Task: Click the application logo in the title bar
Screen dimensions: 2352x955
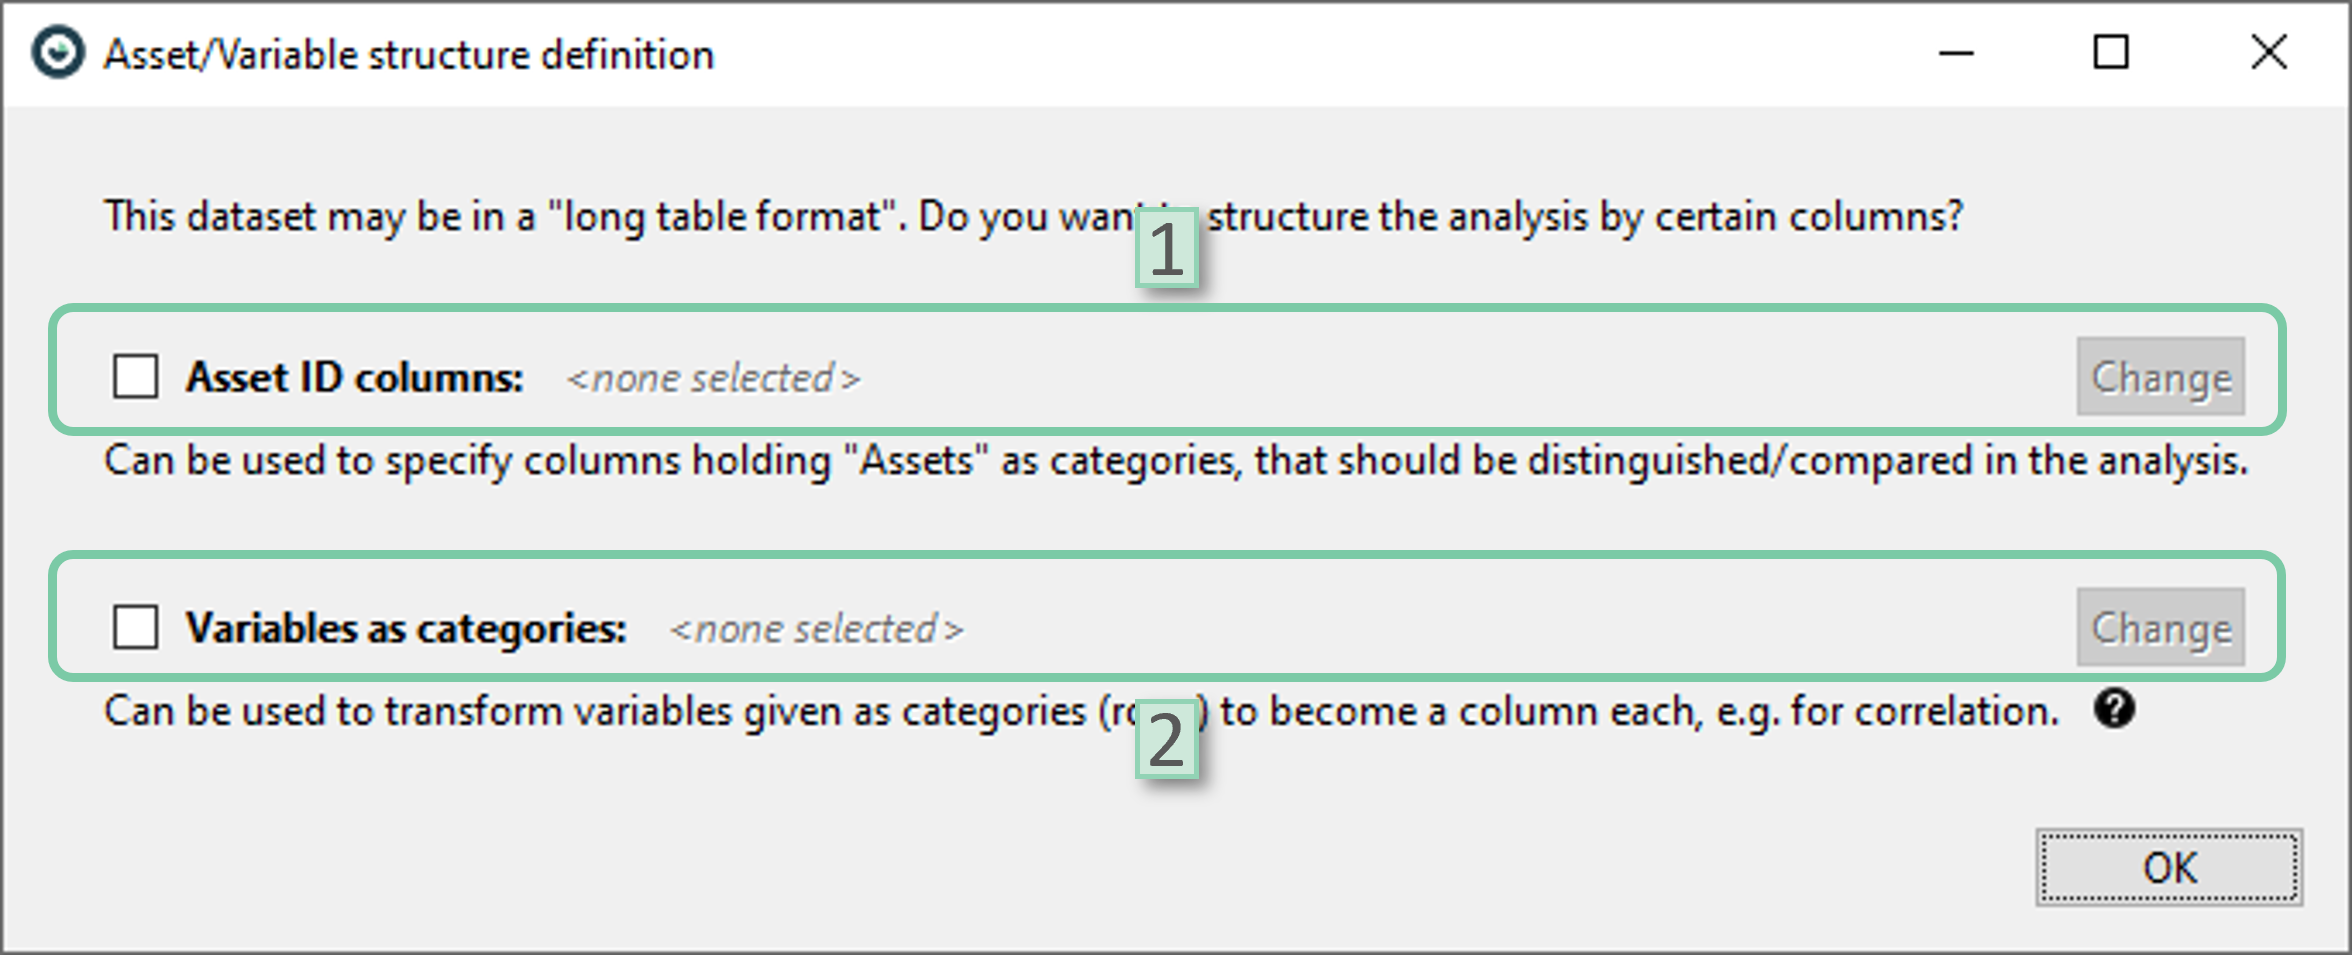Action: coord(57,53)
